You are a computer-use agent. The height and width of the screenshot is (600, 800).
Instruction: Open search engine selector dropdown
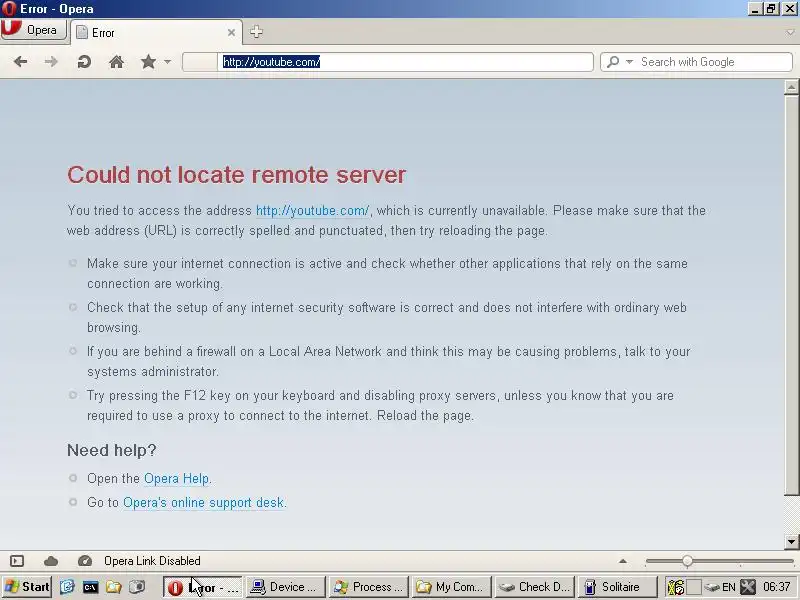[x=630, y=62]
